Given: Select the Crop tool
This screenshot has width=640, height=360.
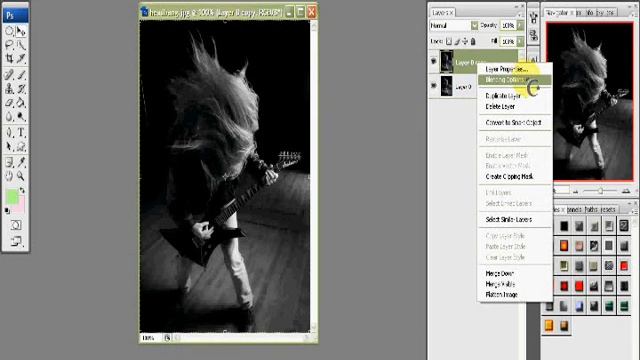Looking at the screenshot, I should point(9,58).
